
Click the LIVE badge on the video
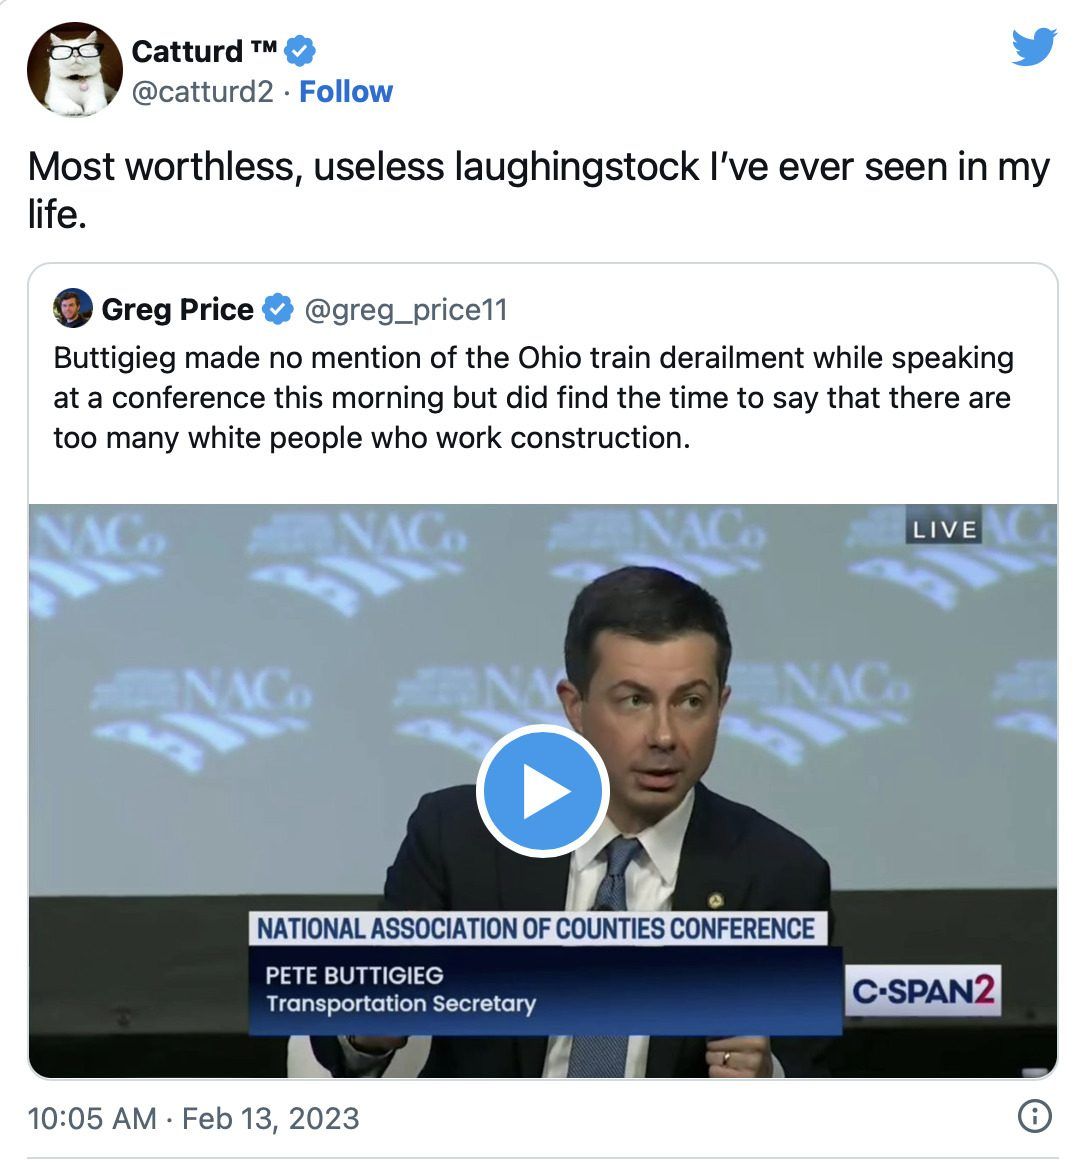pos(943,529)
